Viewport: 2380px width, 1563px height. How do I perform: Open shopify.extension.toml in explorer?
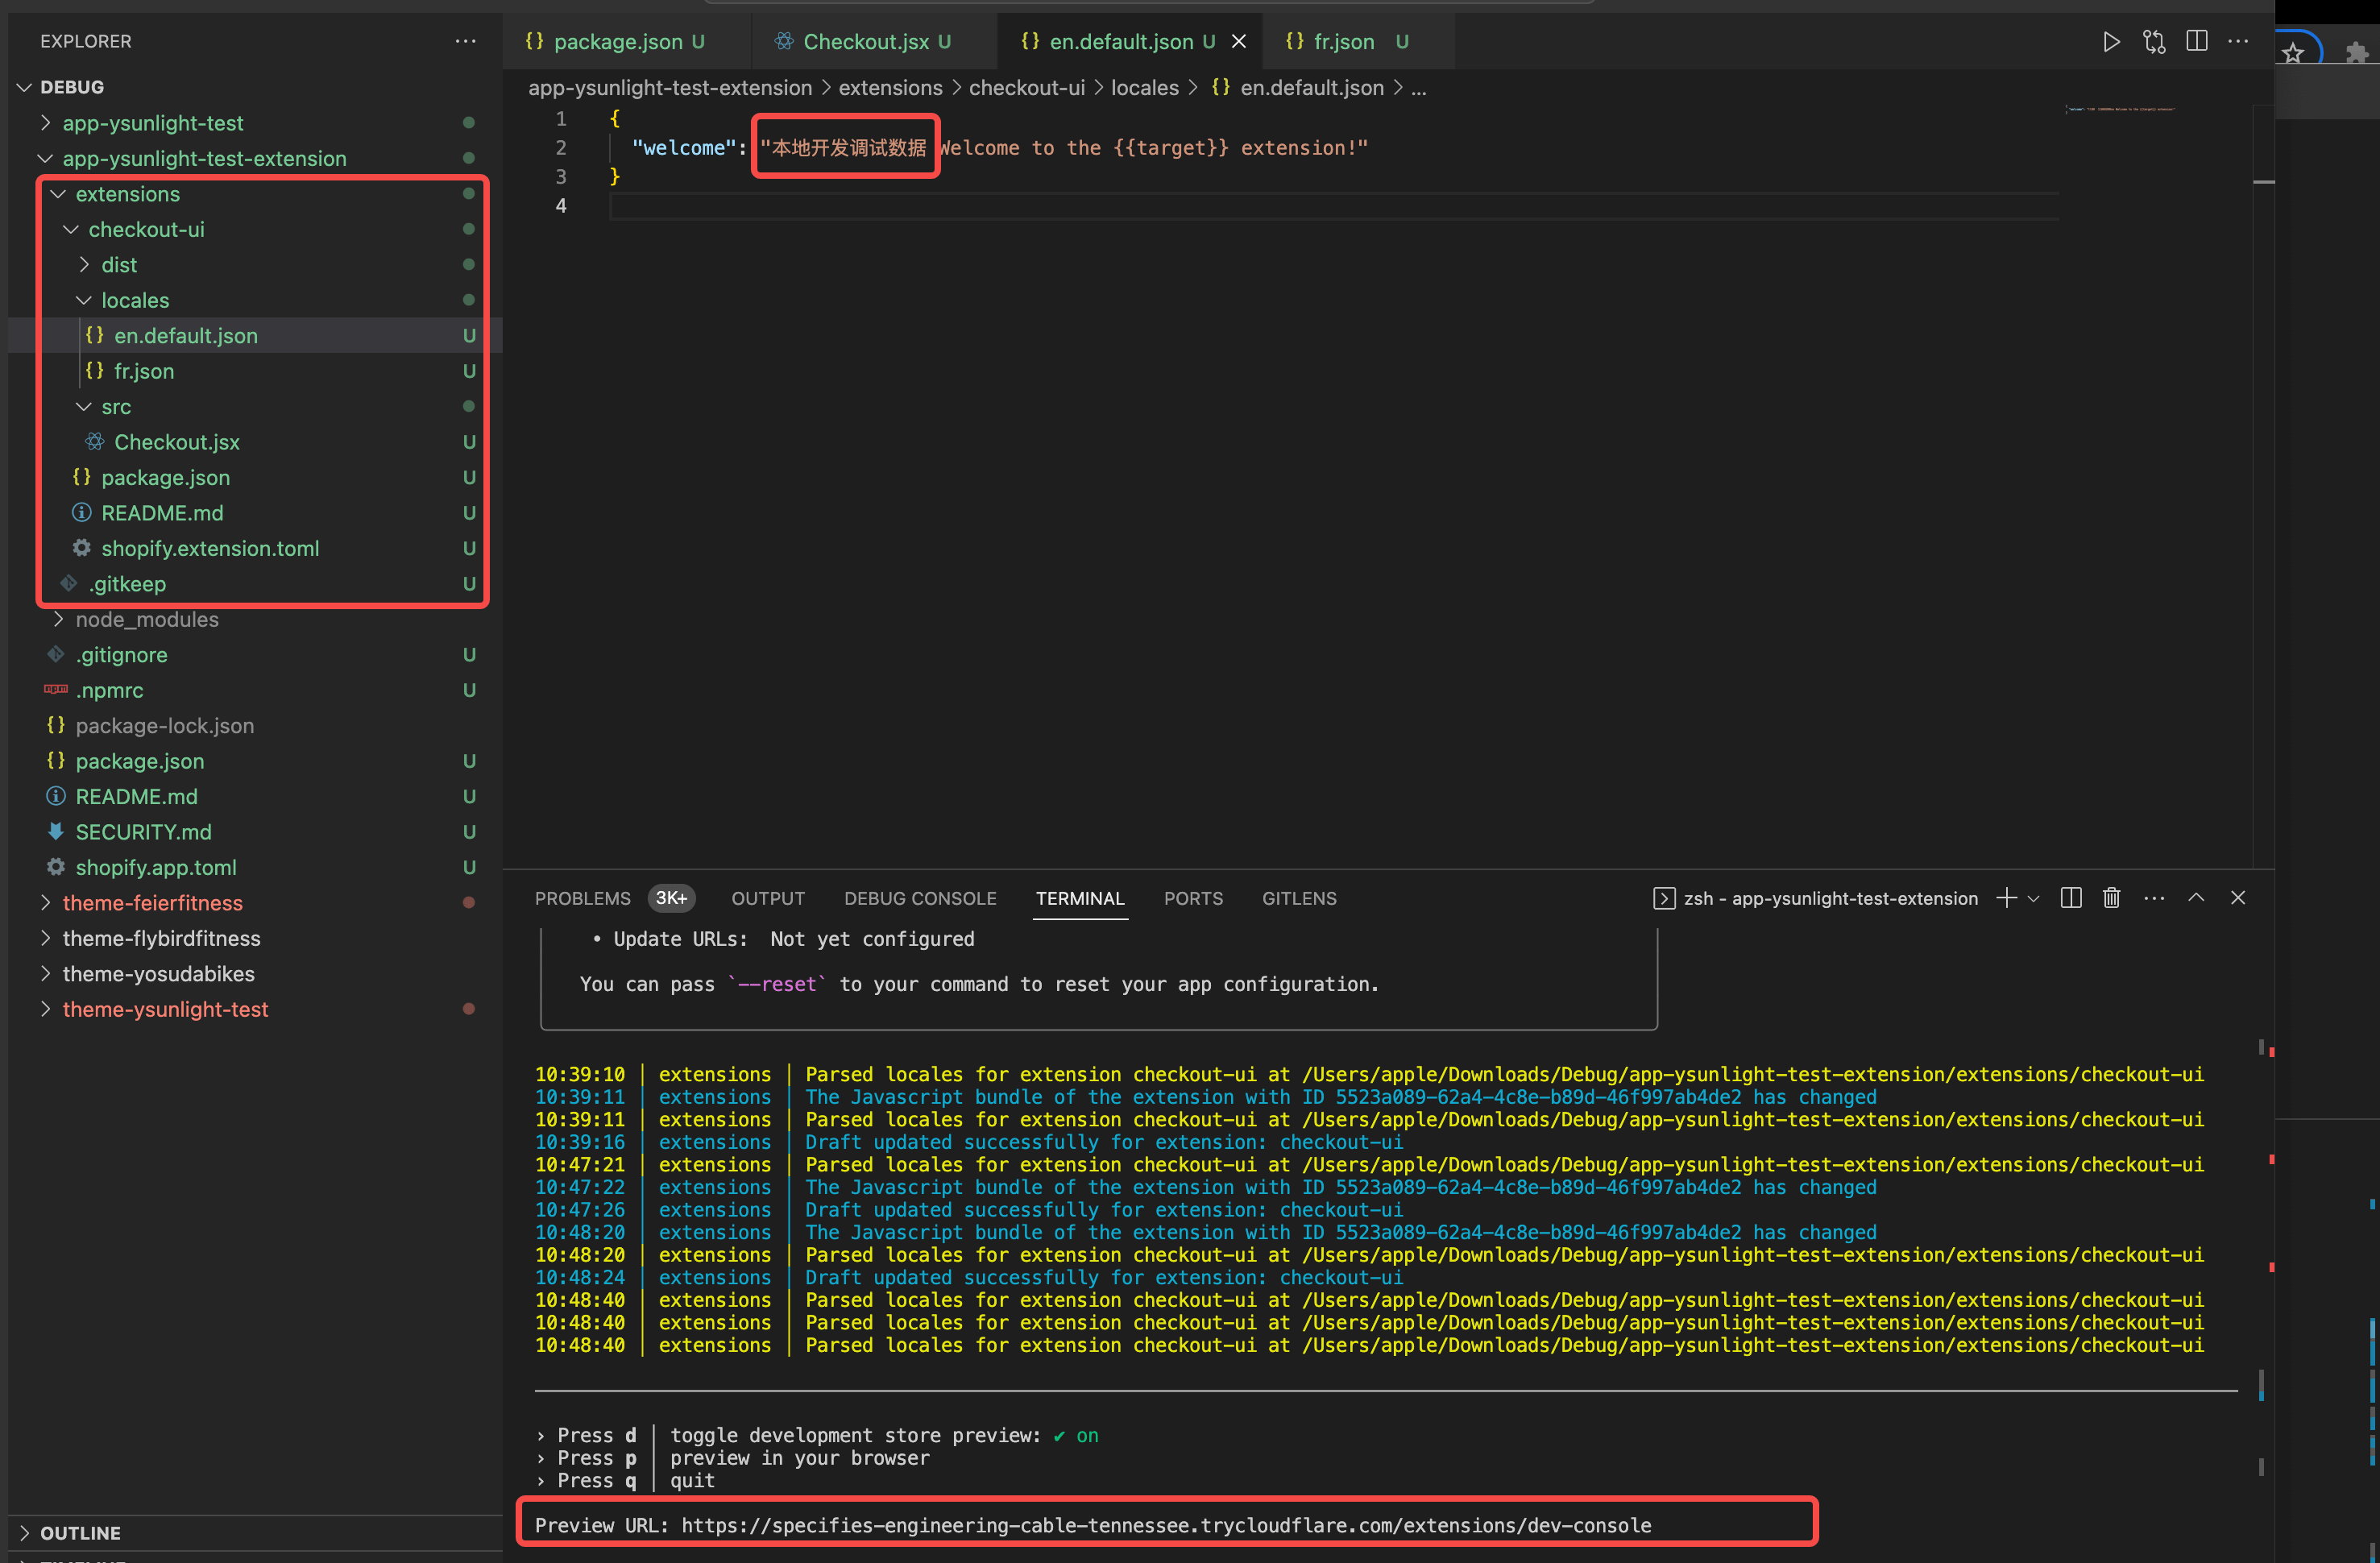pos(210,548)
